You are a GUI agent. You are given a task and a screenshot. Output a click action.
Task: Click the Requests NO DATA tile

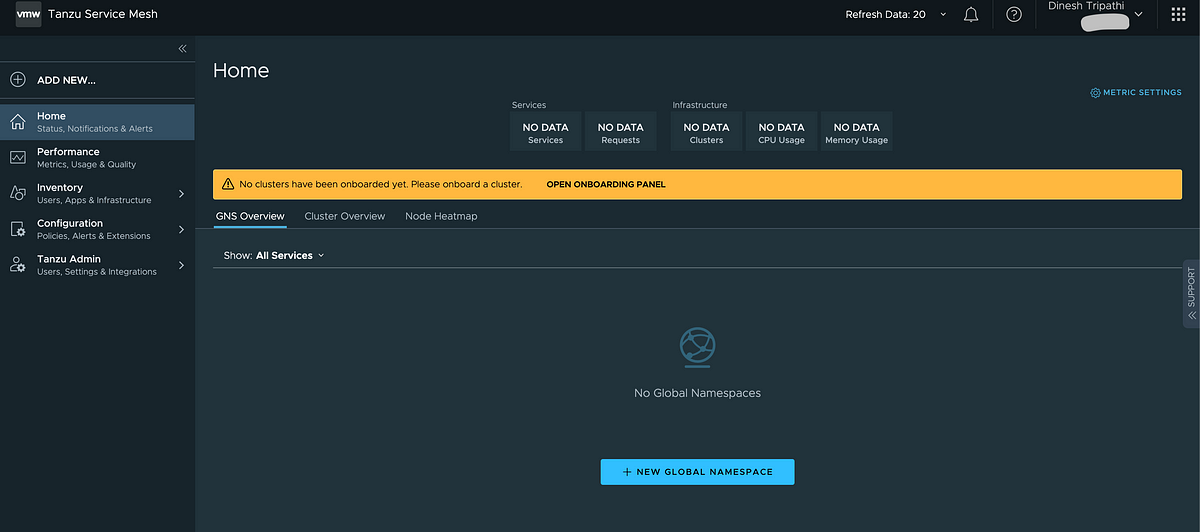[x=620, y=131]
